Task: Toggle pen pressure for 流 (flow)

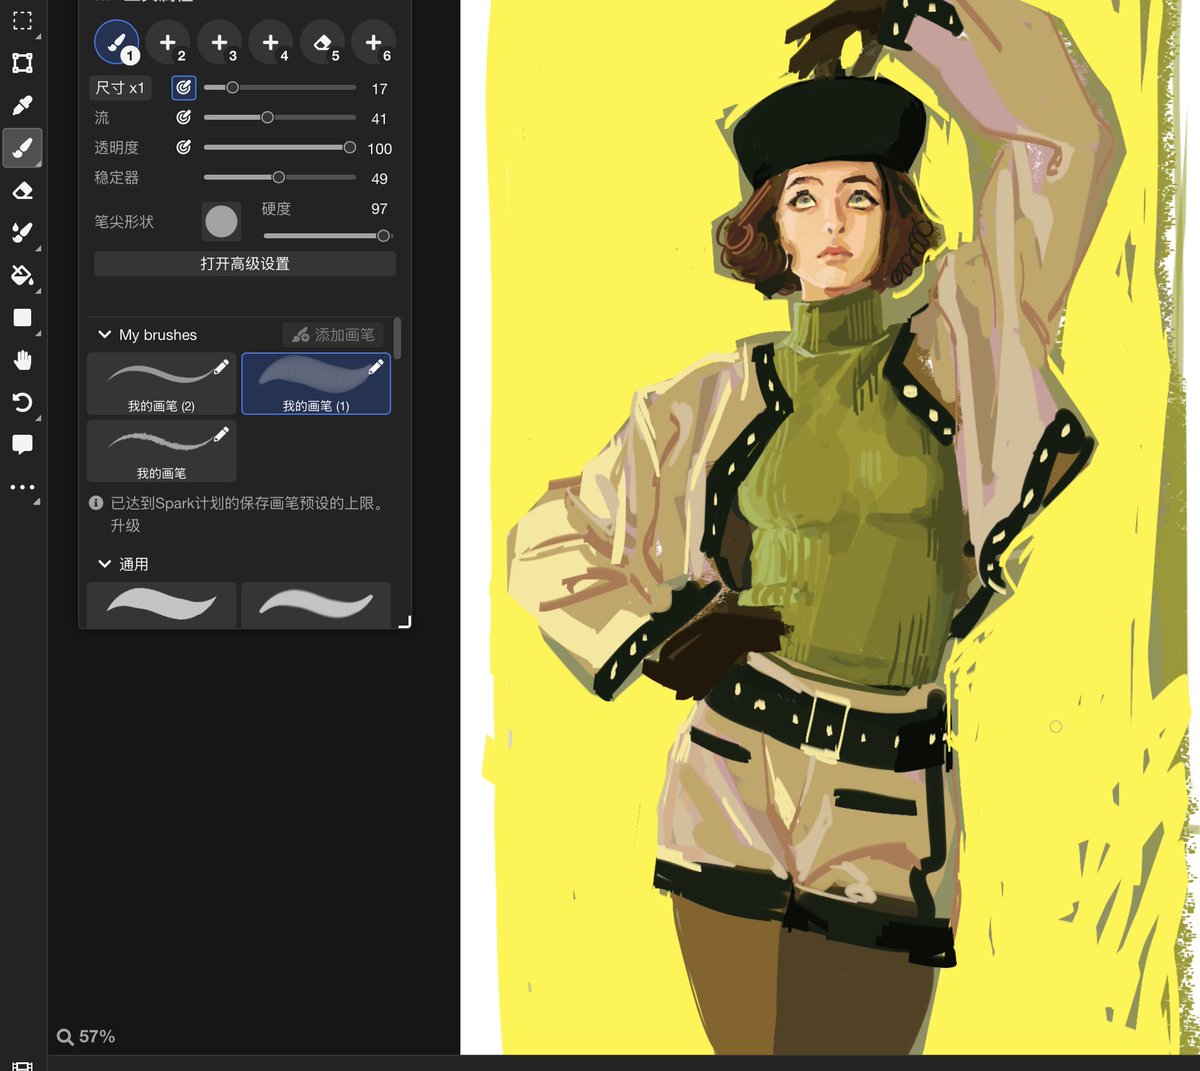Action: click(x=184, y=117)
